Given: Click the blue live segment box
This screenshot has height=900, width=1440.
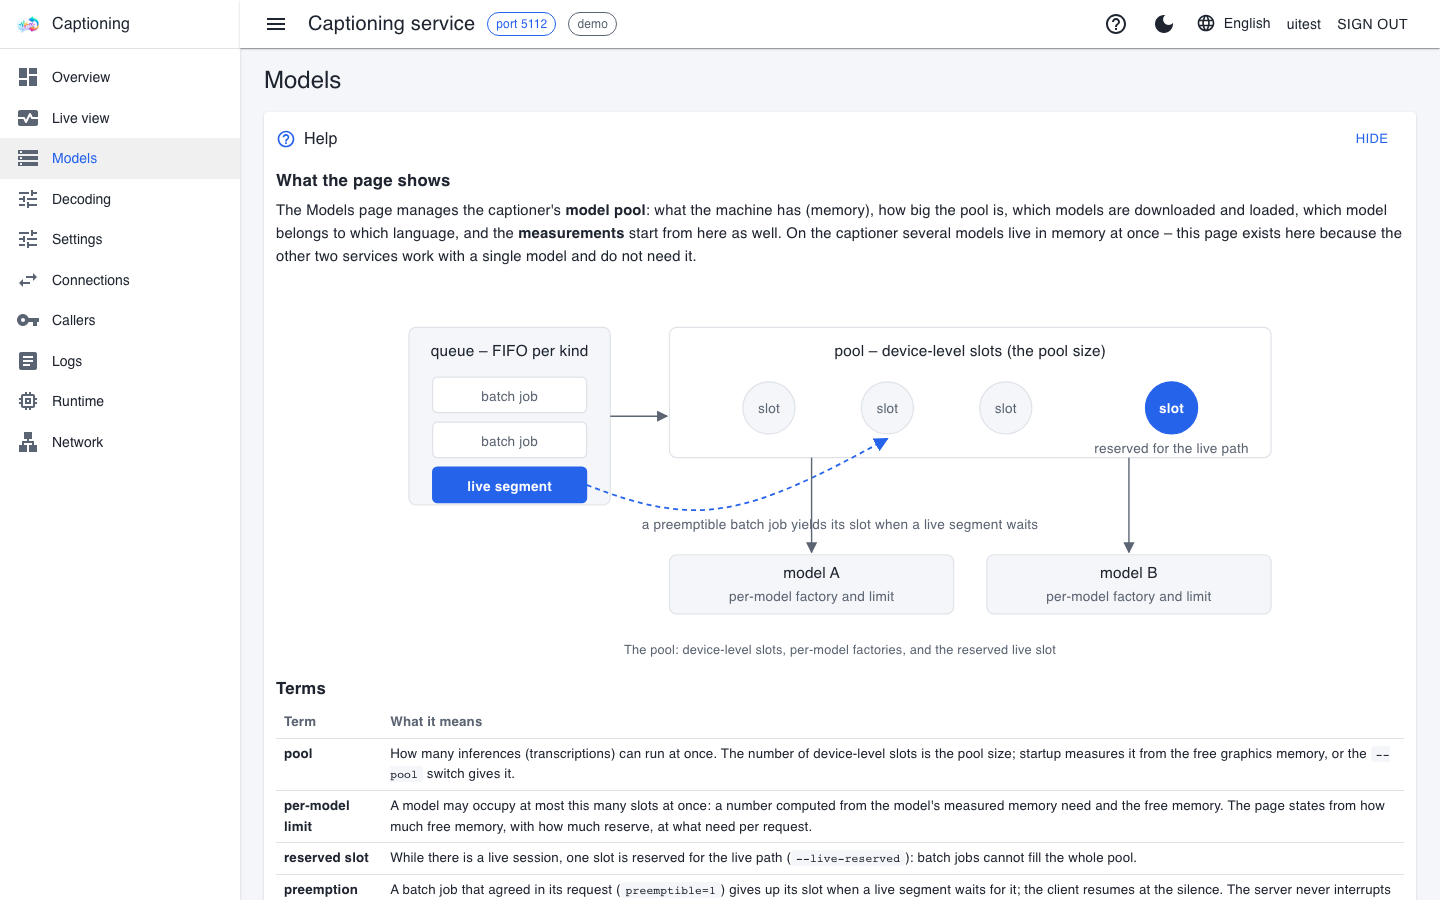Looking at the screenshot, I should pos(509,485).
